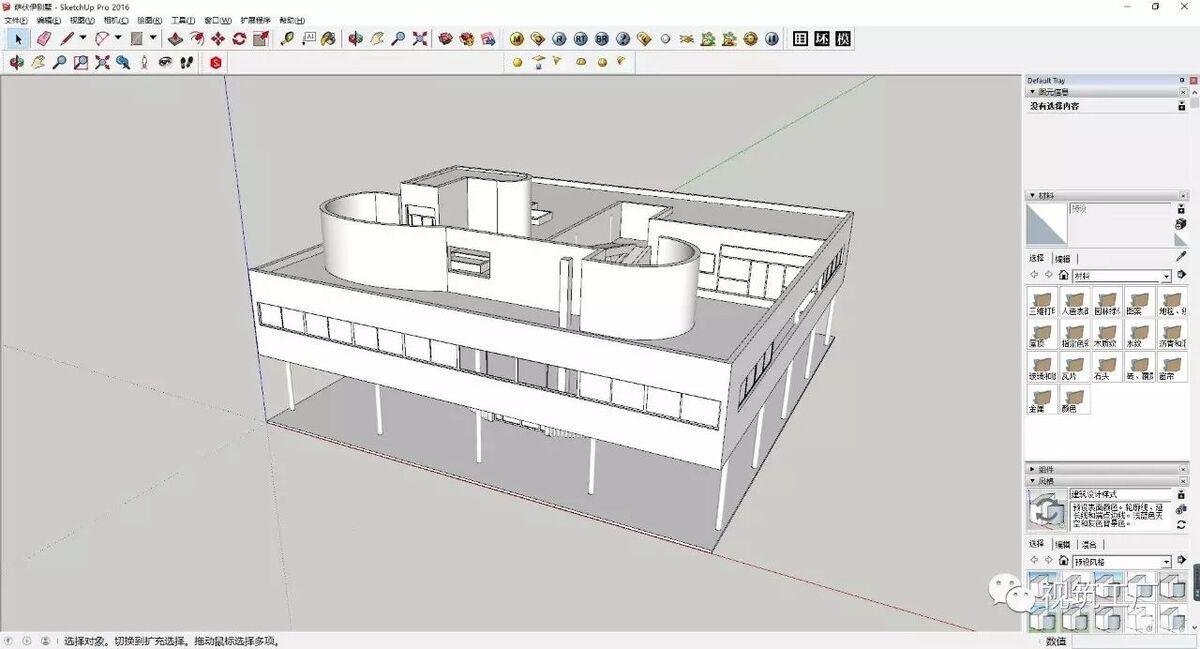Select the material eyedropper sample tool
The width and height of the screenshot is (1200, 649).
point(1181,258)
